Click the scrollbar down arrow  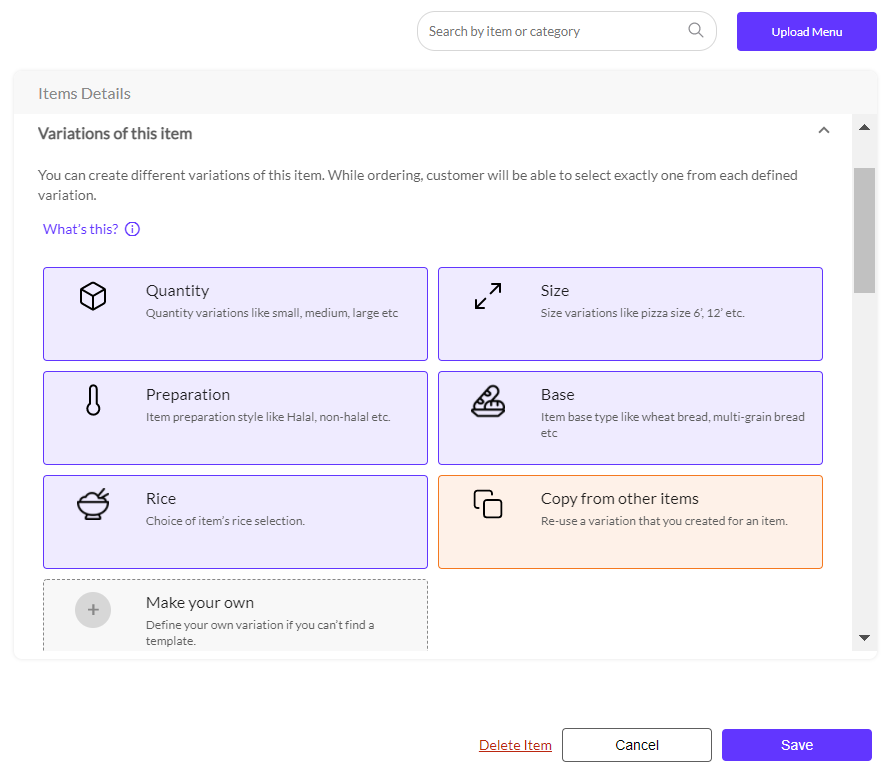click(x=864, y=638)
